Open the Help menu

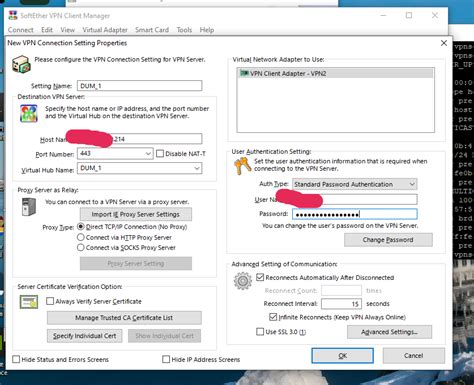coord(207,30)
